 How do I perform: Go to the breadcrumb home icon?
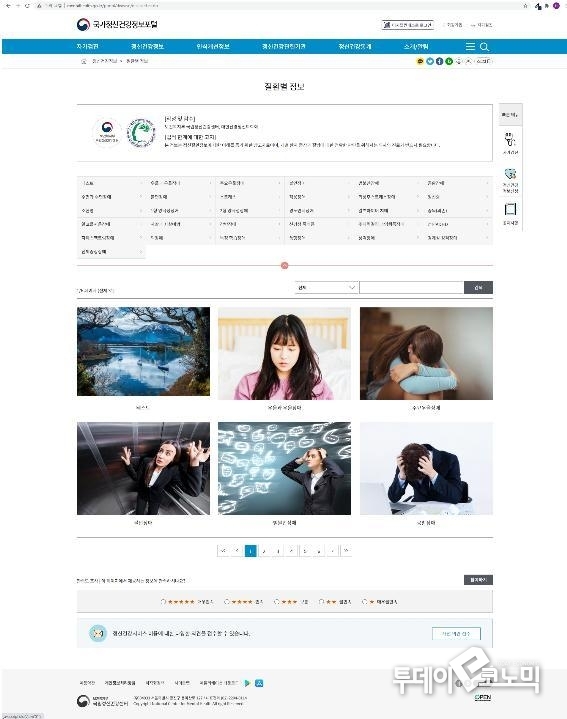(83, 61)
